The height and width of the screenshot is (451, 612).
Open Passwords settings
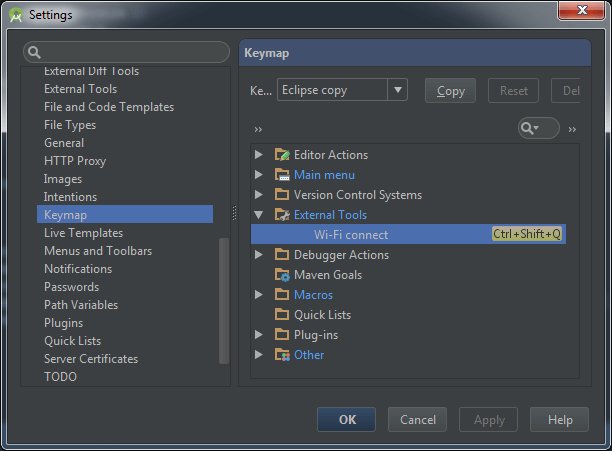point(71,287)
